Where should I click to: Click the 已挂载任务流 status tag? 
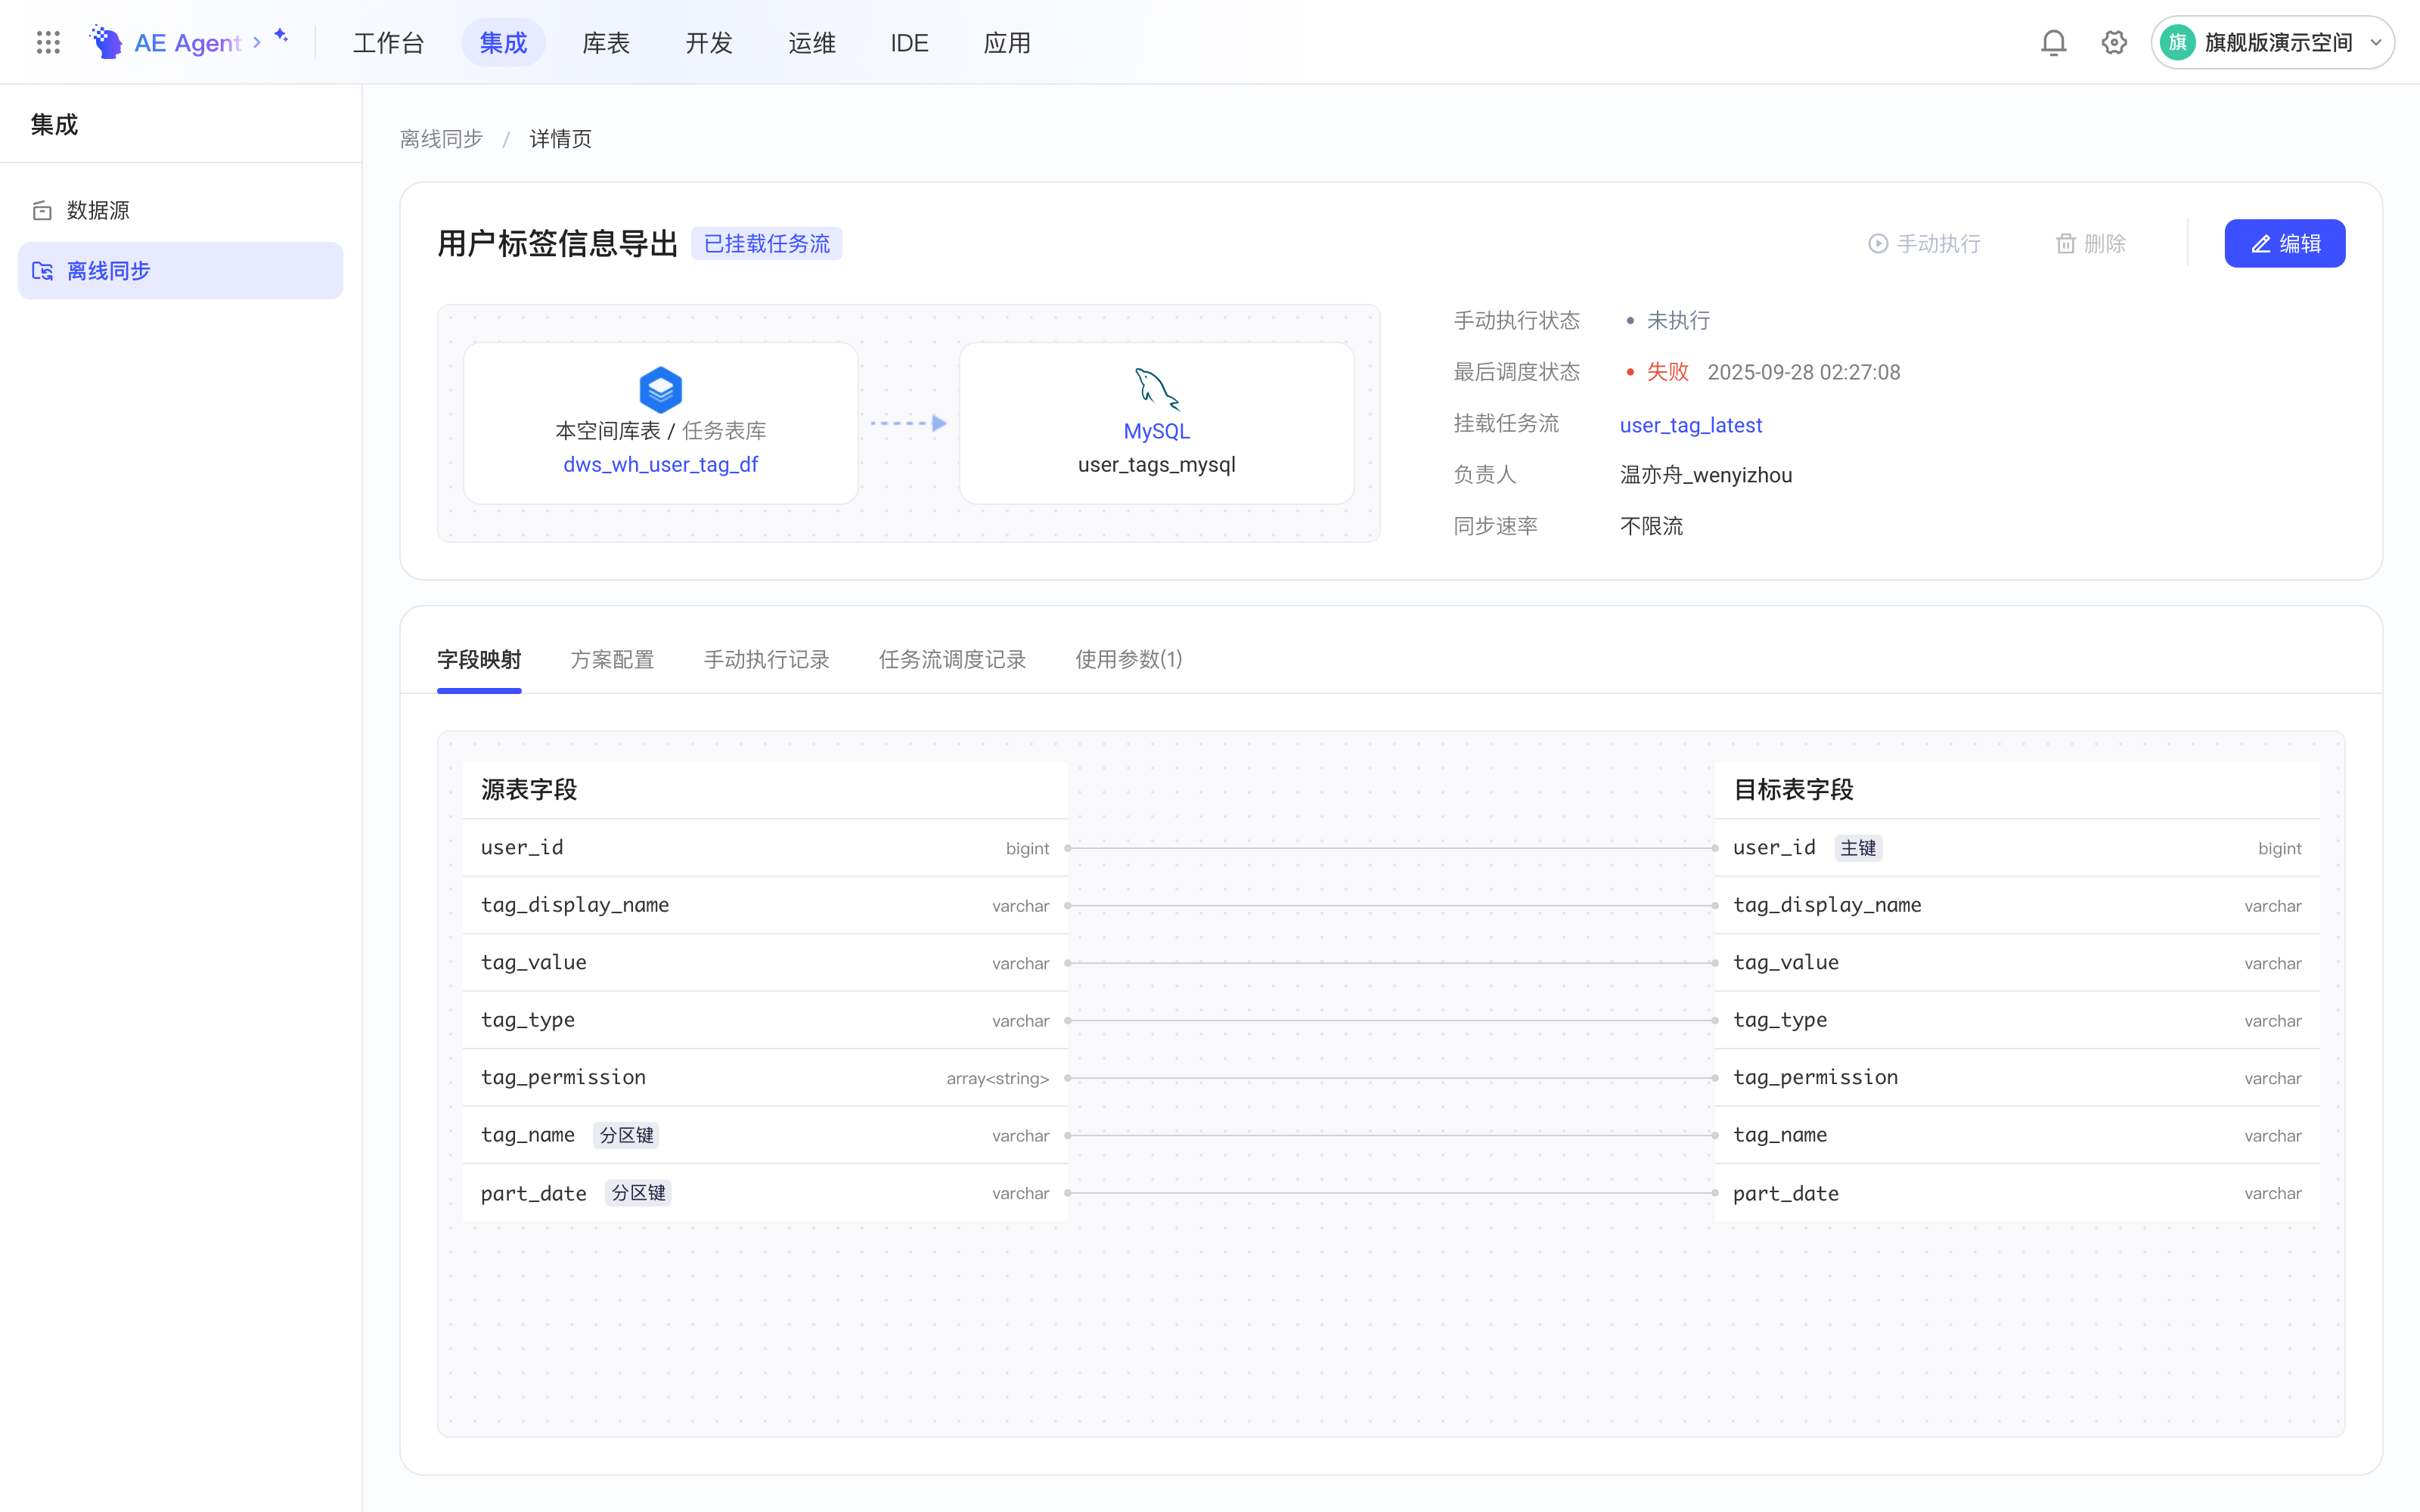(x=766, y=244)
